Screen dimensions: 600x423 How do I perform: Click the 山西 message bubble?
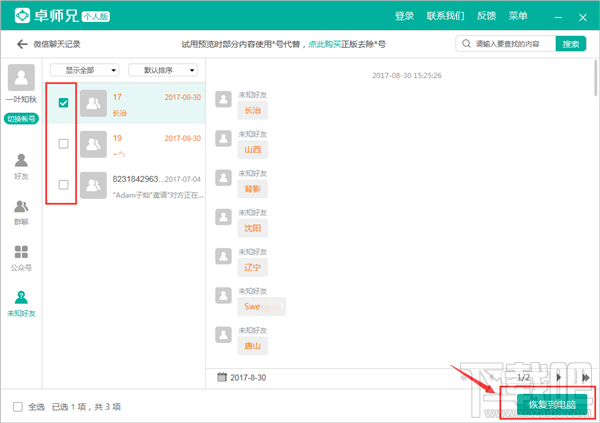coord(253,150)
